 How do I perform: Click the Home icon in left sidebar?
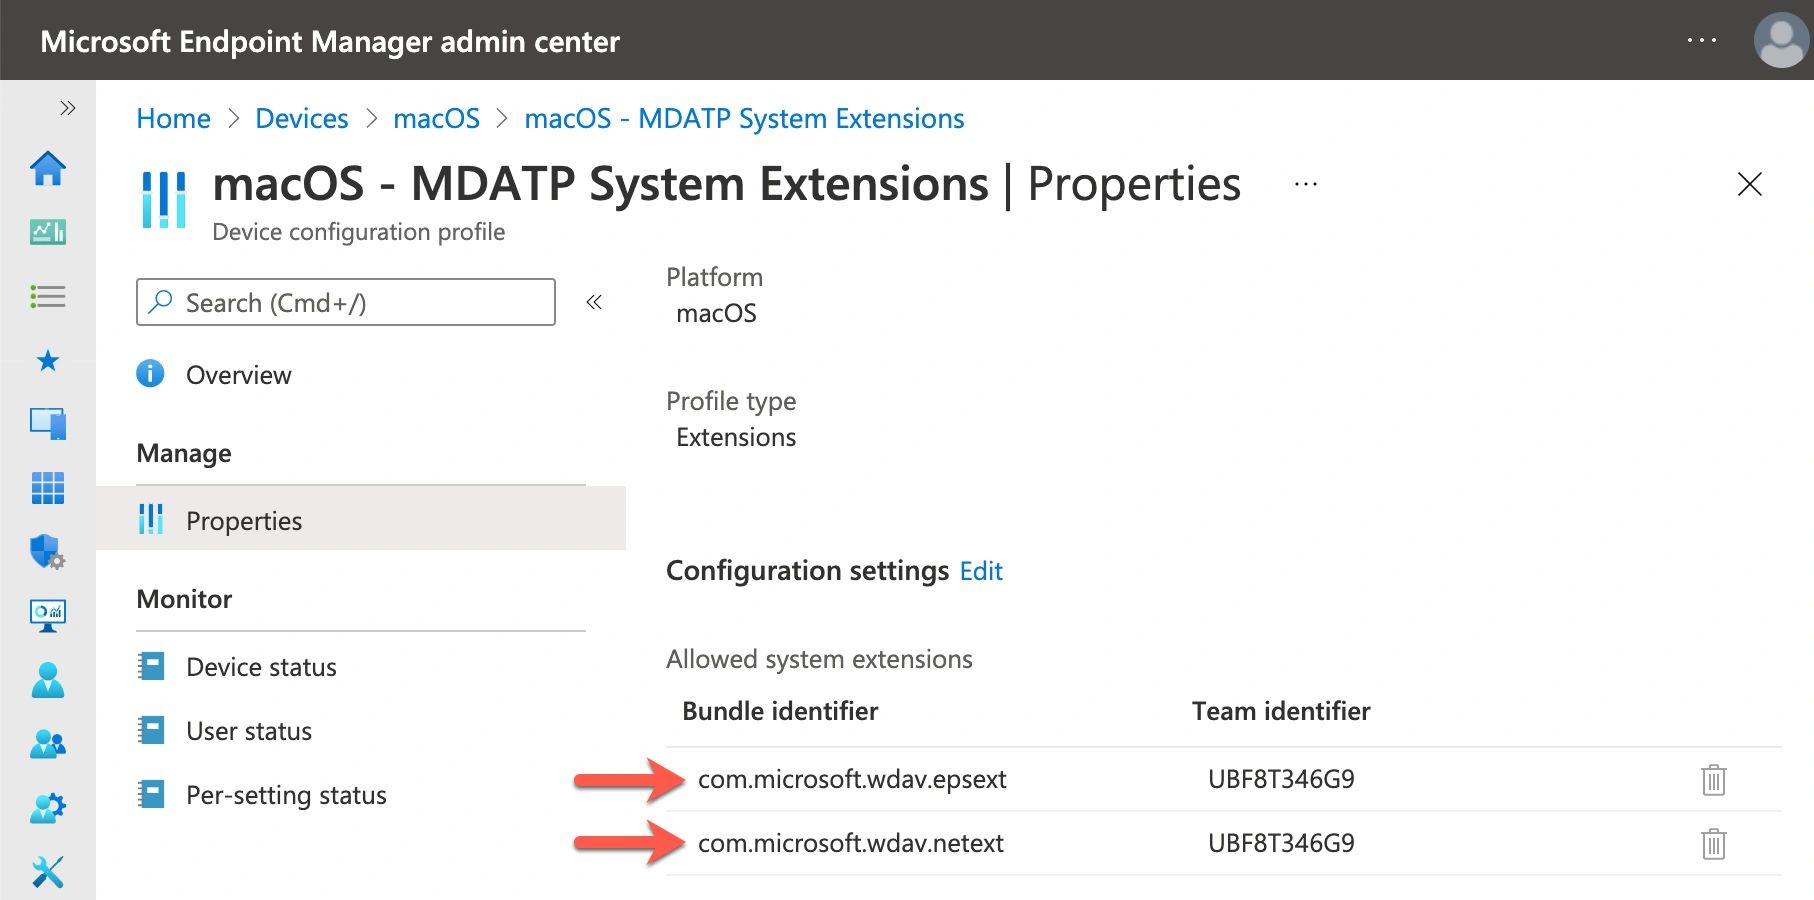click(x=48, y=168)
